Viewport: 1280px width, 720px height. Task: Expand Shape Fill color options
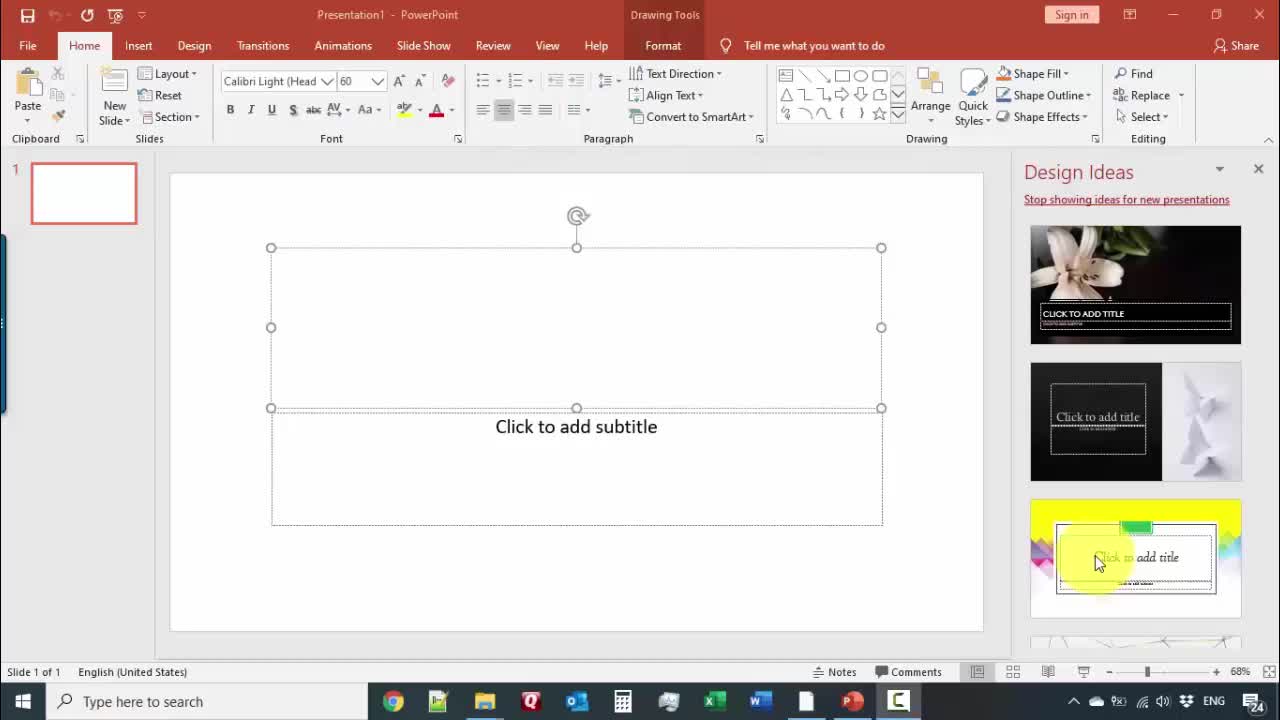[x=1066, y=74]
